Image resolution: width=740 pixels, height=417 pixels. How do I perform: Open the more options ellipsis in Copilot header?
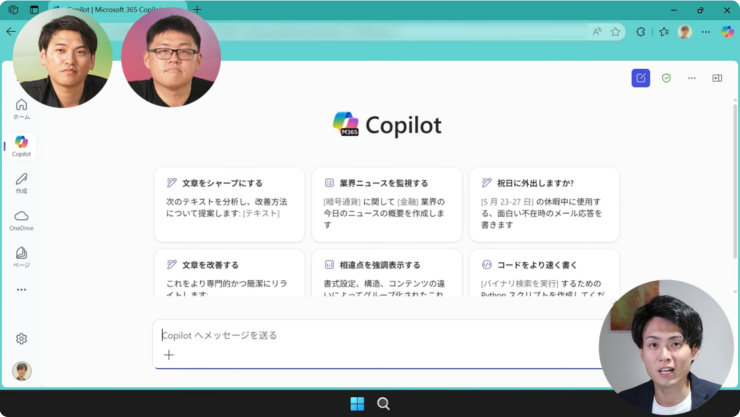691,78
